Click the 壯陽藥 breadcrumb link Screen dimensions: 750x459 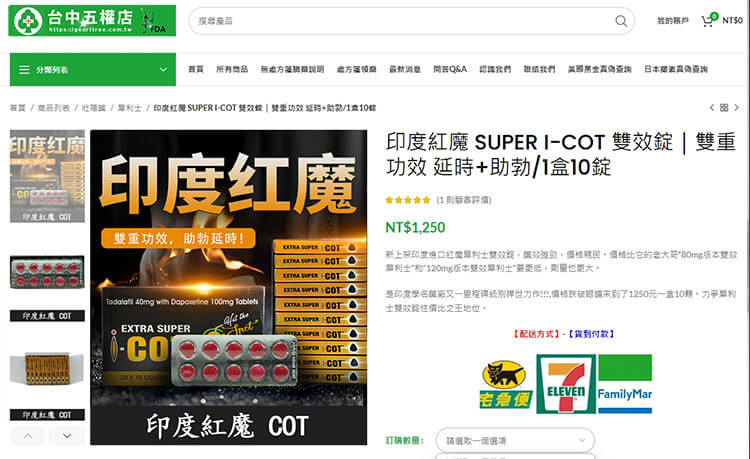point(93,108)
